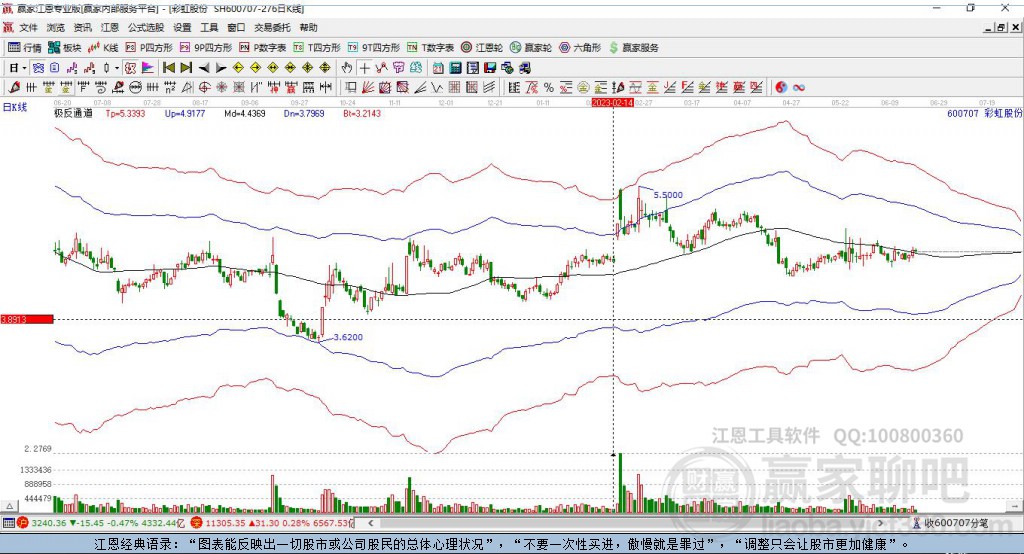Open the 9P四方形 tool
Viewport: 1024px width, 554px height.
point(206,48)
